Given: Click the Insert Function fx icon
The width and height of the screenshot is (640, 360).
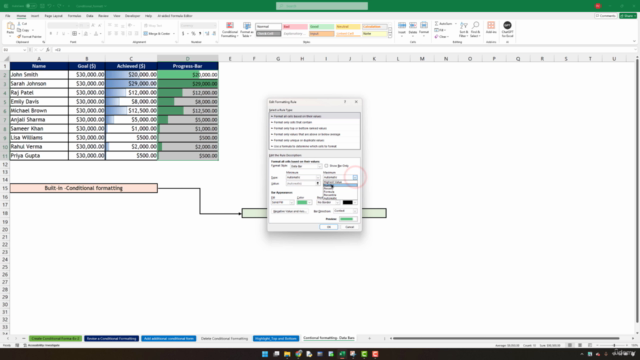Looking at the screenshot, I should [48, 50].
